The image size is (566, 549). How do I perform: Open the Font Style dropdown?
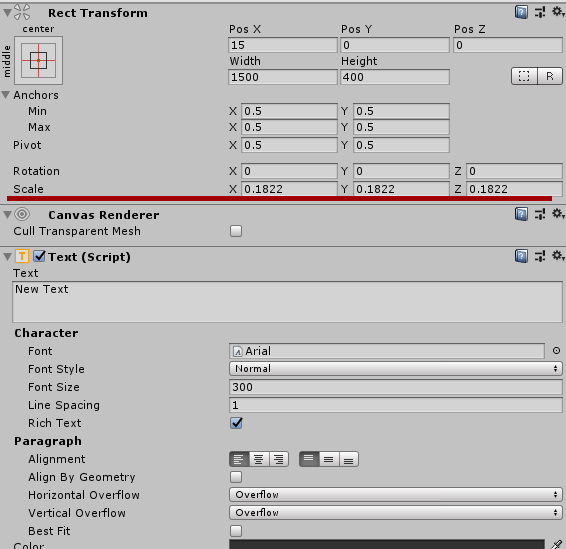click(x=396, y=369)
